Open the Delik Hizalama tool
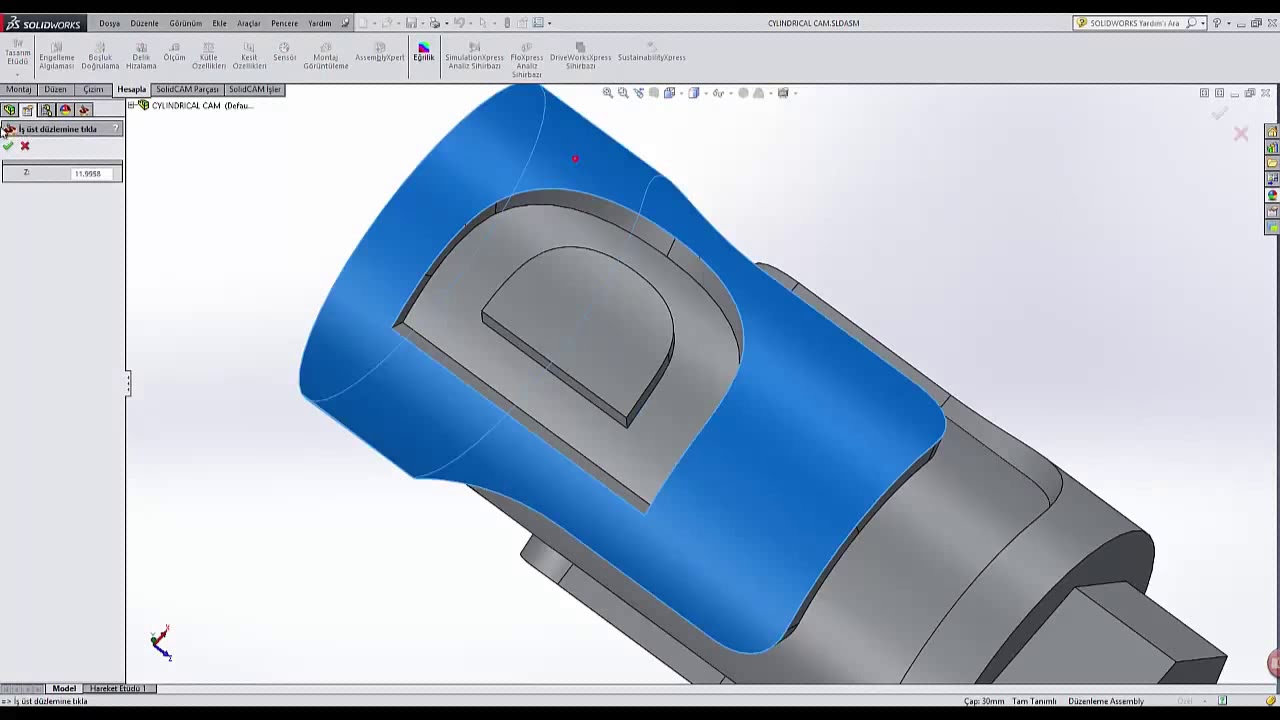 (141, 56)
